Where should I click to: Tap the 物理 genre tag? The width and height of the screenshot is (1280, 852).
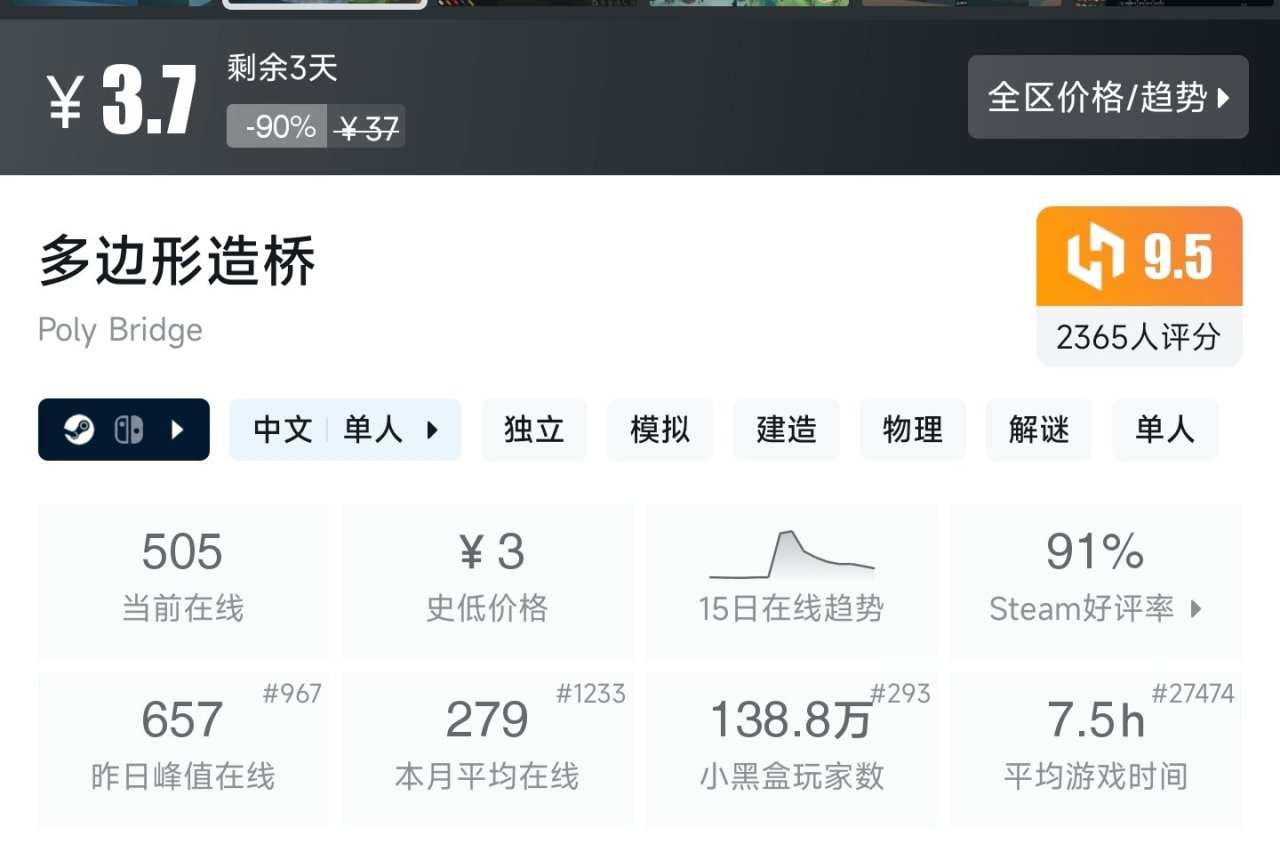[x=912, y=430]
